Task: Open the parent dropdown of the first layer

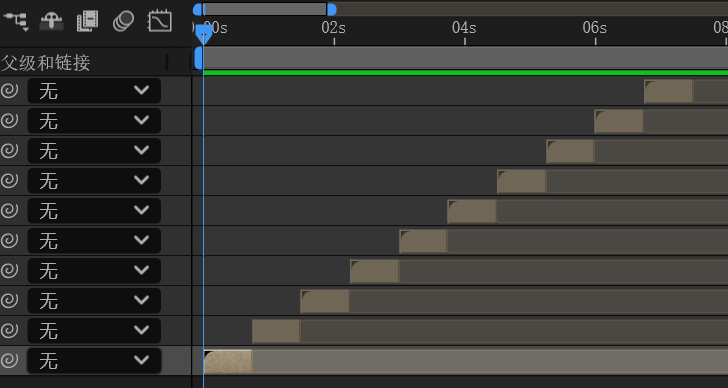Action: point(94,91)
